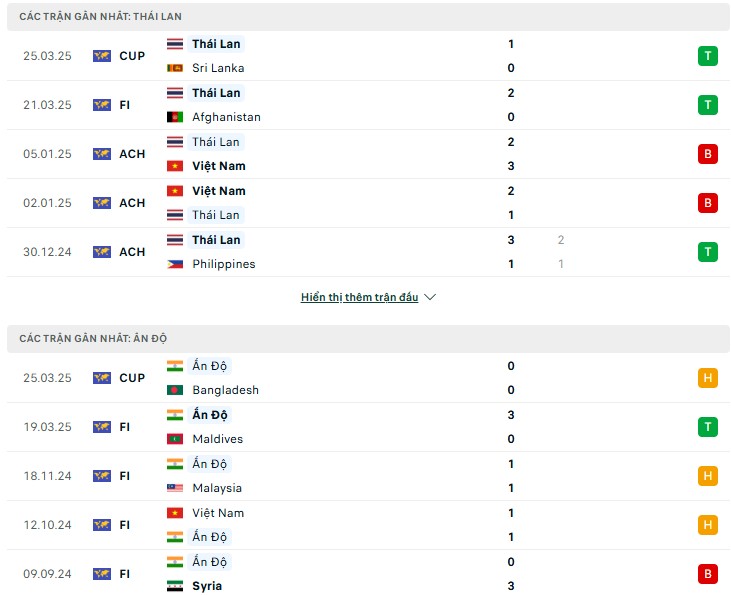Click the orange H badge for Ấn Độ vs Bangladesh
This screenshot has width=731, height=595.
click(707, 378)
